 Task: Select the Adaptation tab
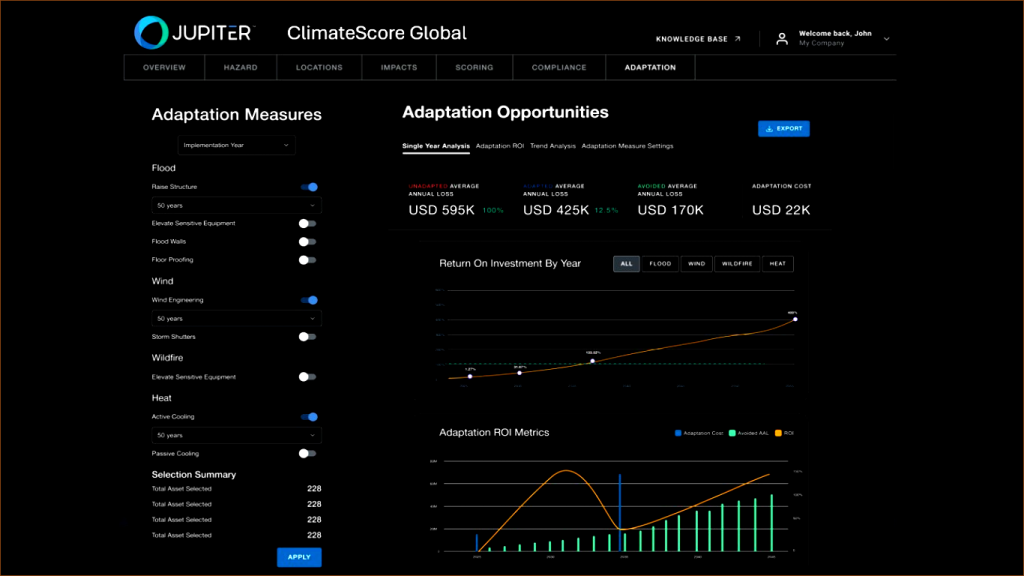pyautogui.click(x=650, y=67)
